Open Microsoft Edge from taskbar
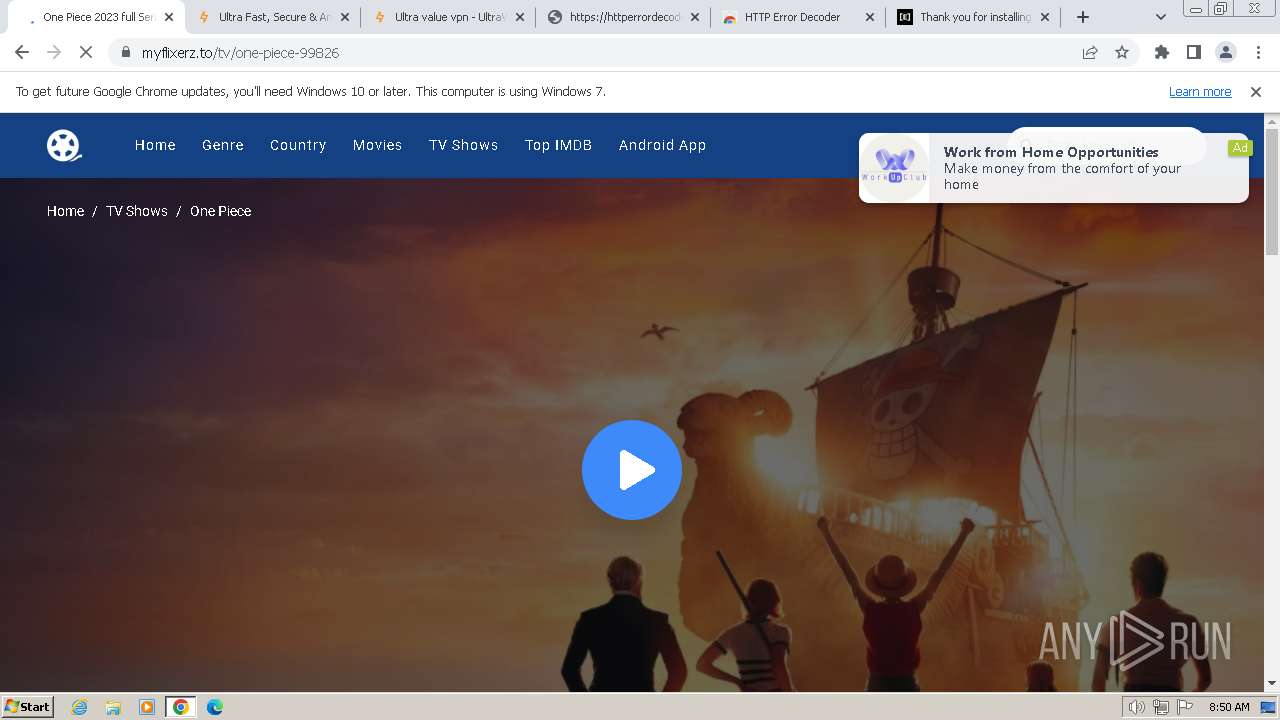The height and width of the screenshot is (720, 1280). click(215, 707)
